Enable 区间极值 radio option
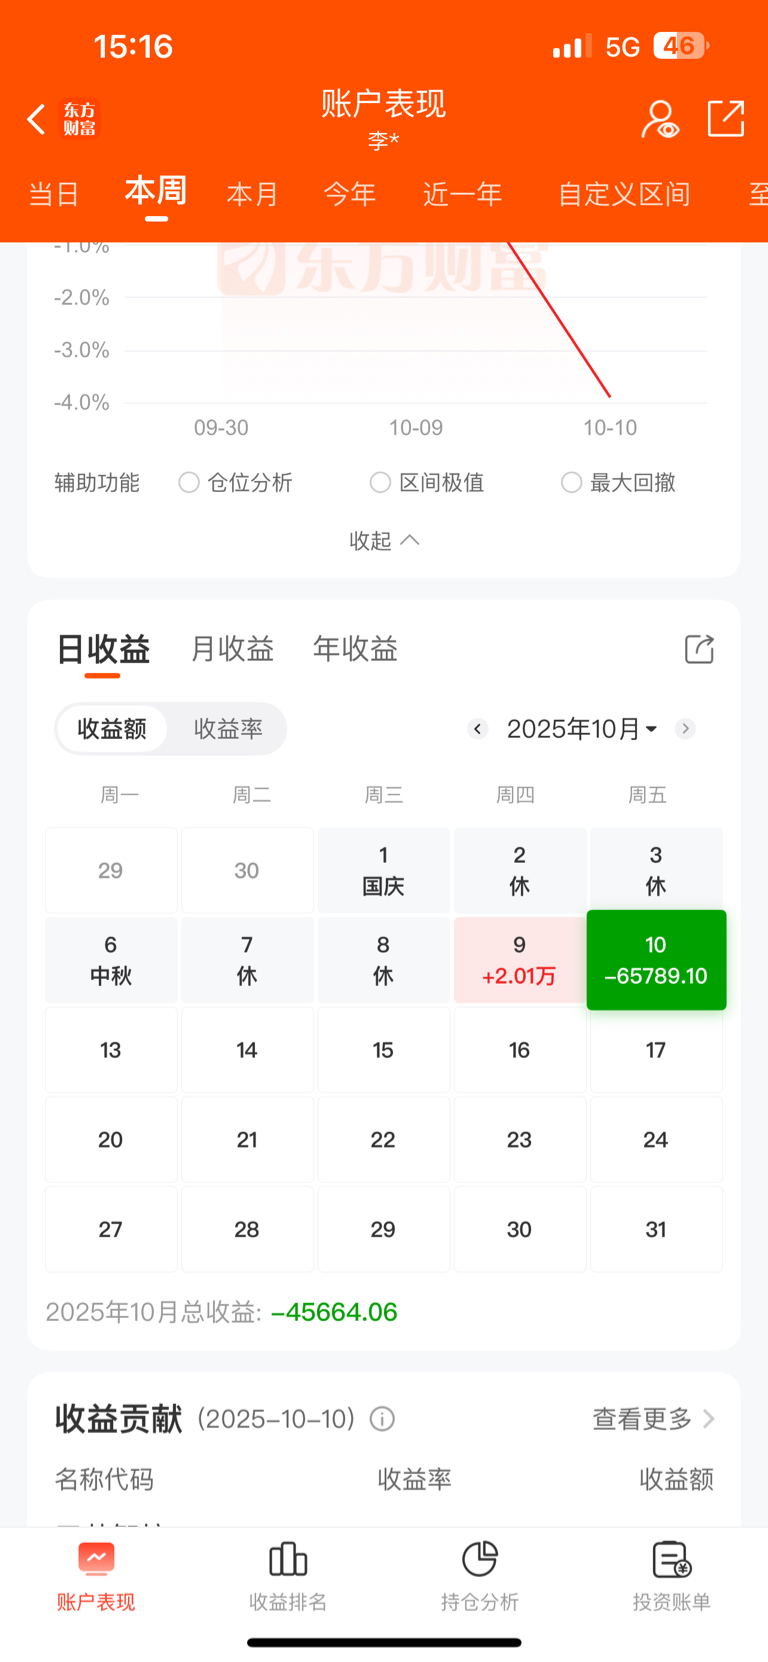 [380, 483]
